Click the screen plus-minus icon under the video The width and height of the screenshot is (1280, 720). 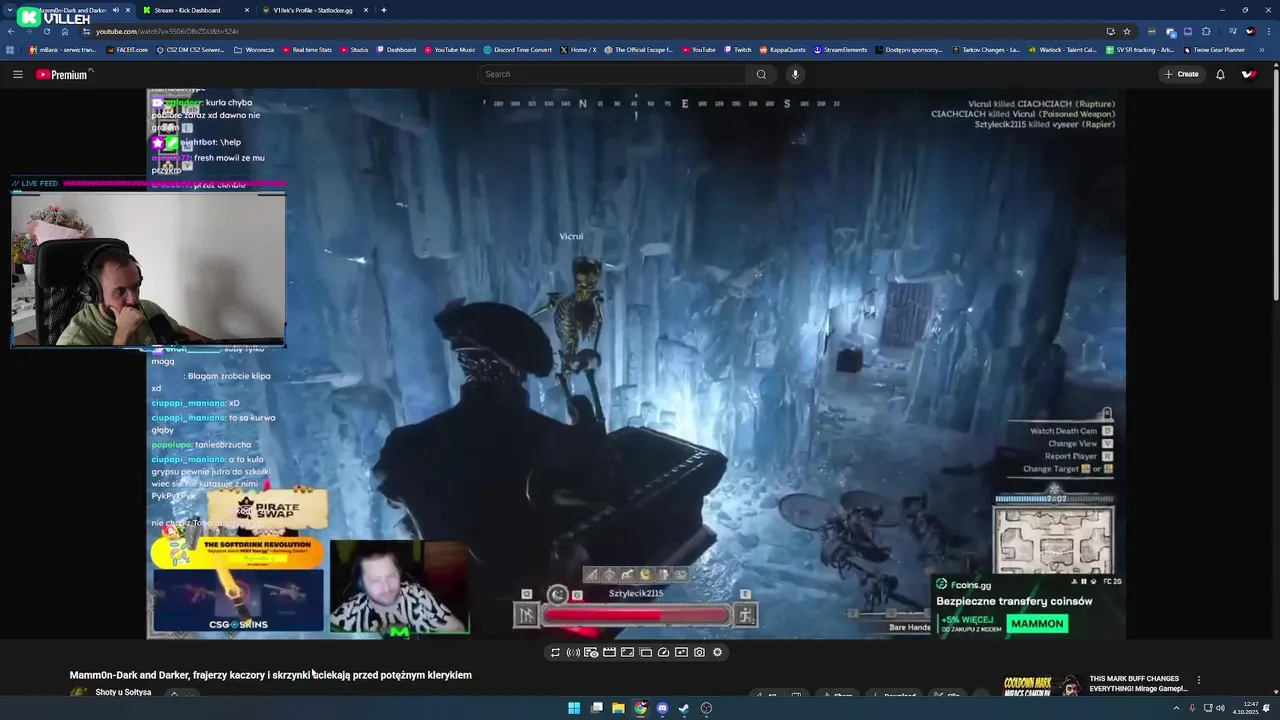(x=681, y=652)
